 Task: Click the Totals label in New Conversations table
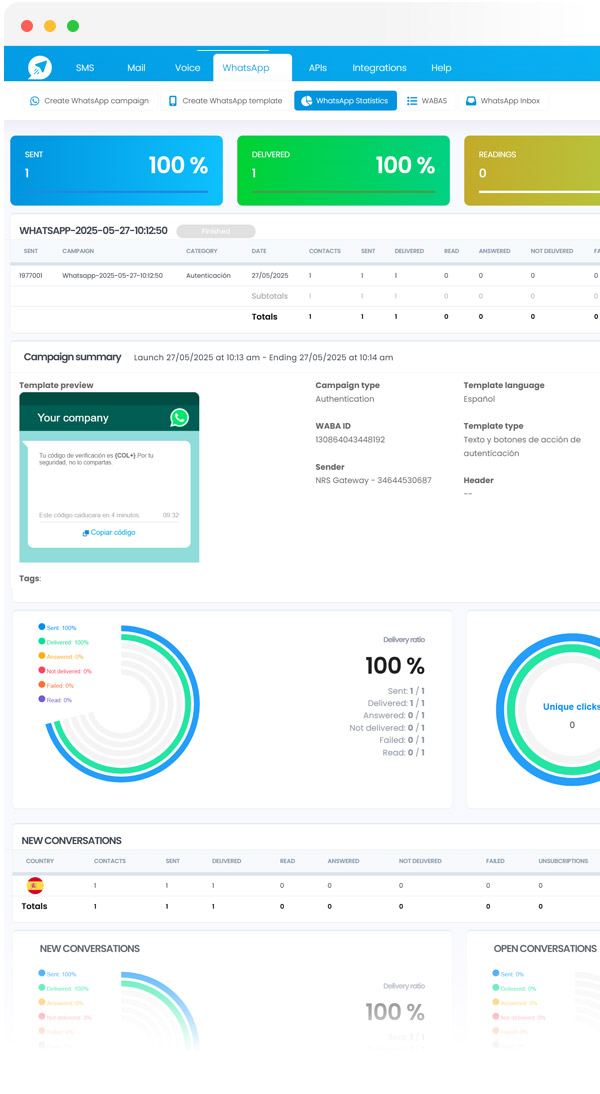34,906
